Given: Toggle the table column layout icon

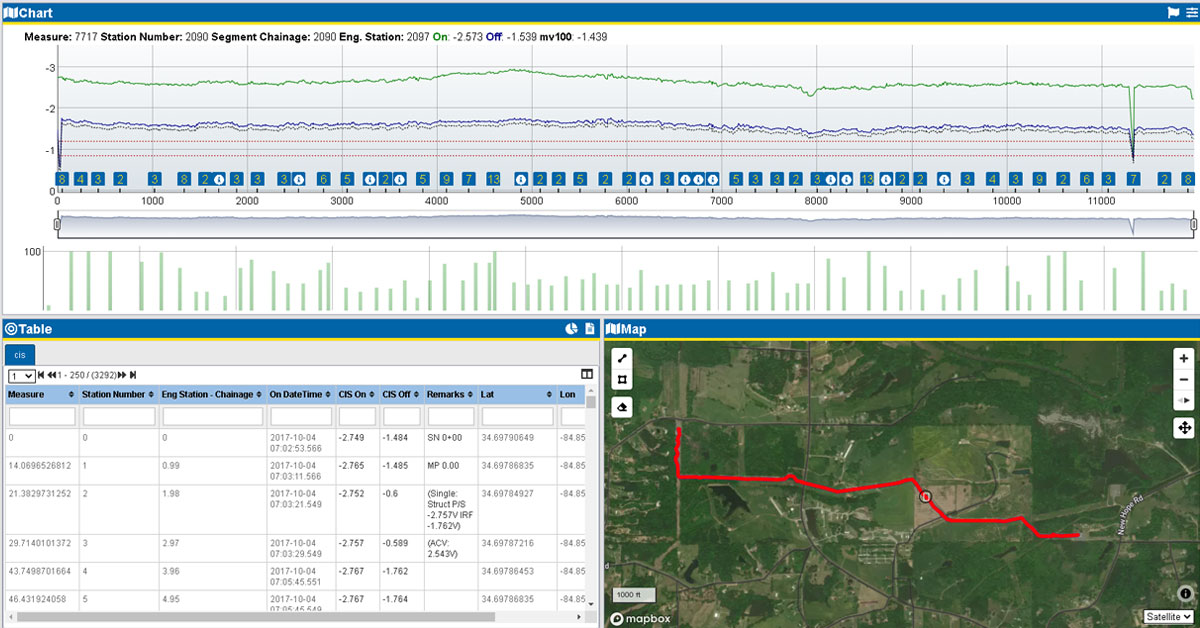Looking at the screenshot, I should click(586, 374).
